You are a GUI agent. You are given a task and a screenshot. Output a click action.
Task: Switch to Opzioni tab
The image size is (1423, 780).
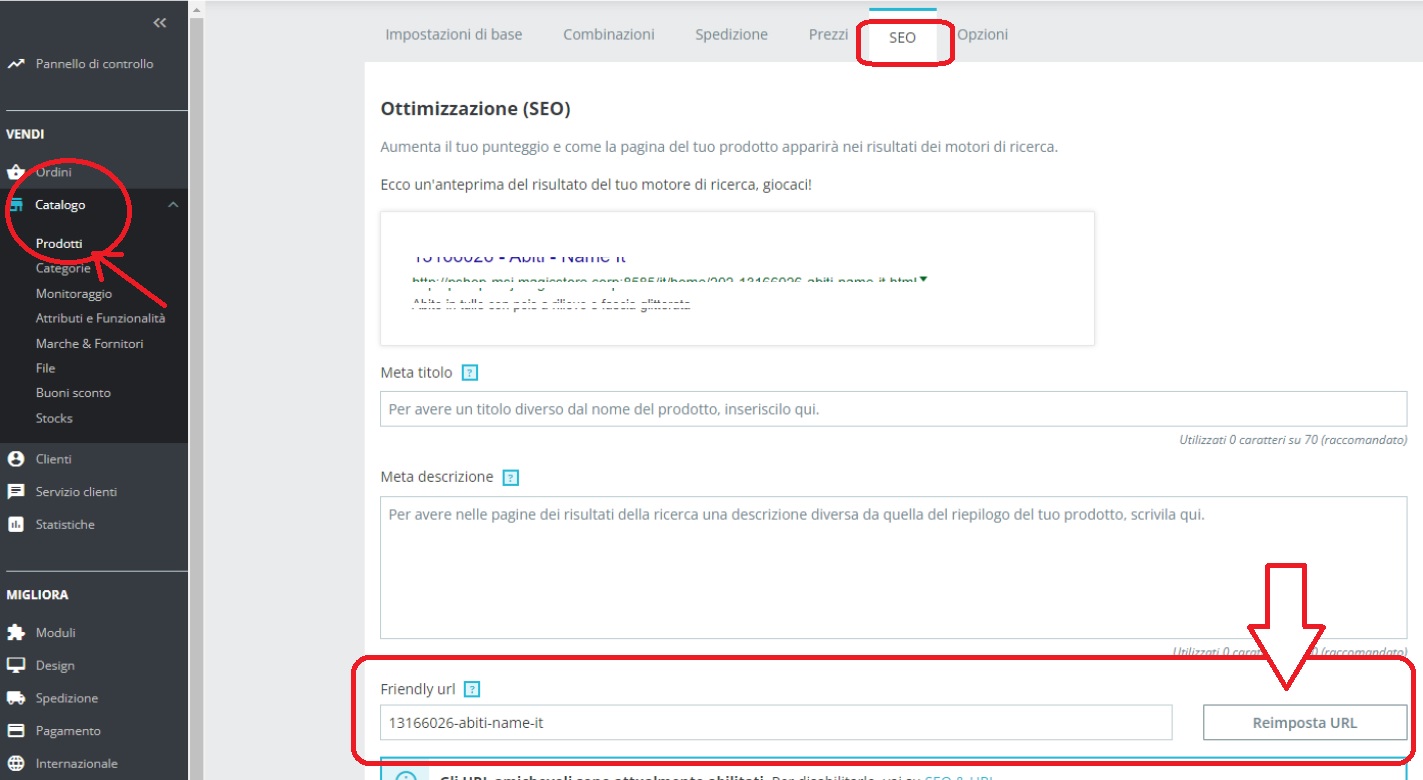(983, 35)
